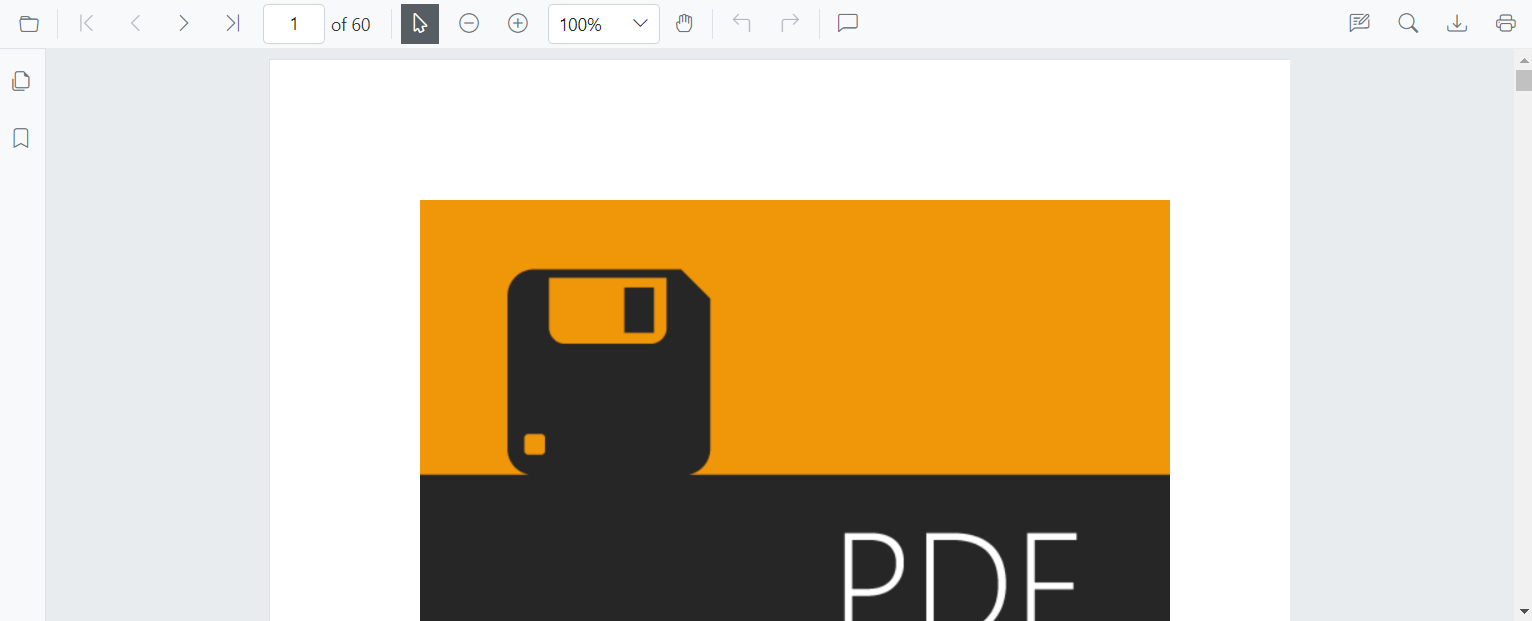Redo the last action
This screenshot has height=621, width=1532.
tap(790, 24)
